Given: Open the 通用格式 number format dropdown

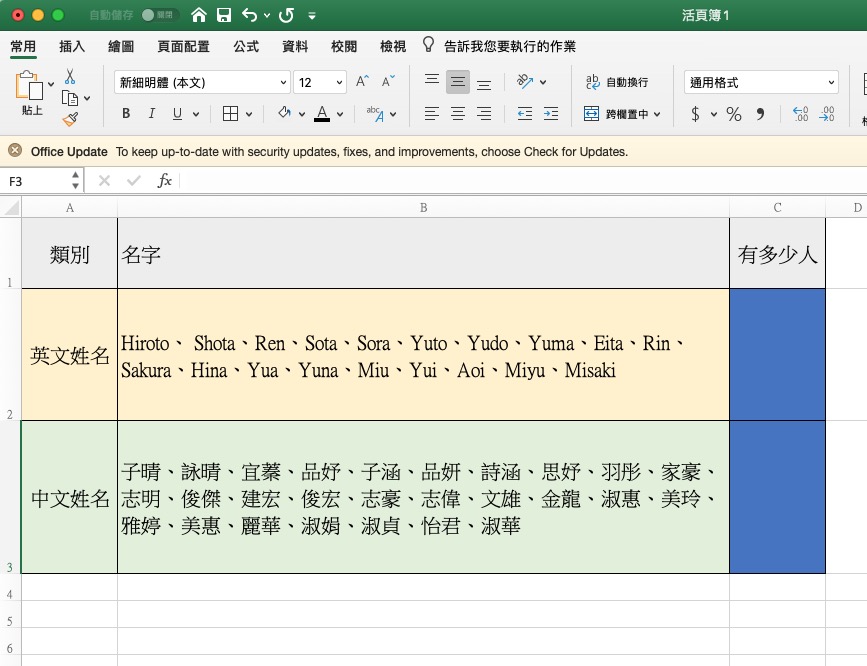Looking at the screenshot, I should pos(761,82).
